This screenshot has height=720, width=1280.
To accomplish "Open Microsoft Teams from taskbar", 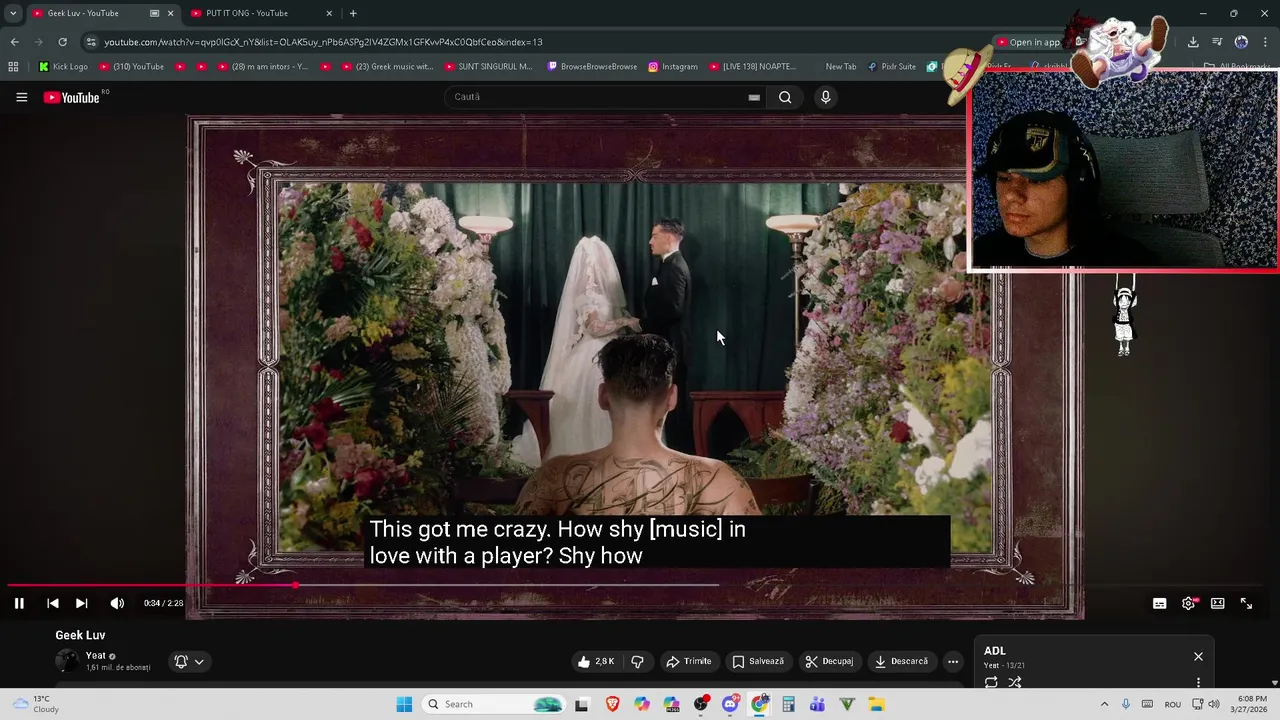I will pos(817,704).
